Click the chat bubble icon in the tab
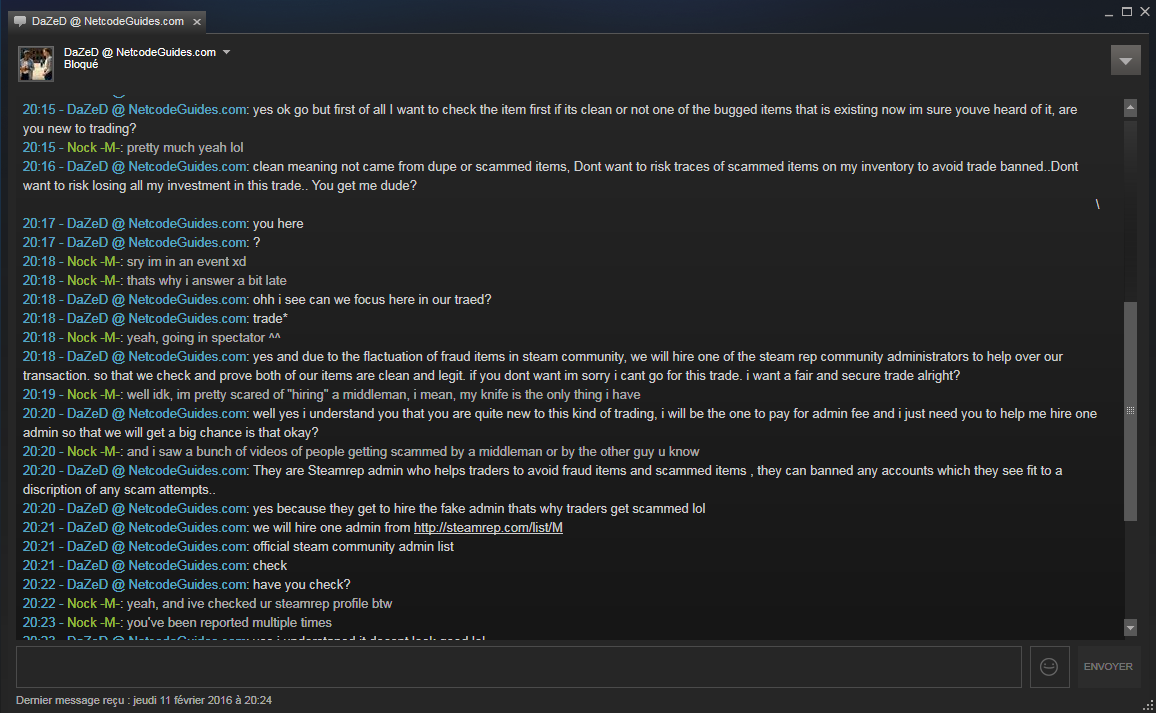The width and height of the screenshot is (1156, 713). [x=20, y=21]
